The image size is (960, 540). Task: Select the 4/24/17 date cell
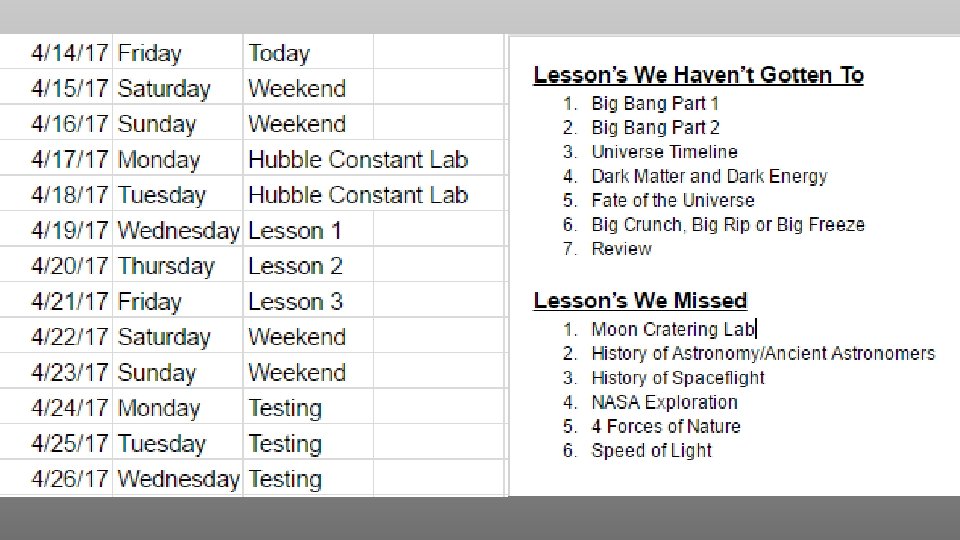click(x=69, y=409)
